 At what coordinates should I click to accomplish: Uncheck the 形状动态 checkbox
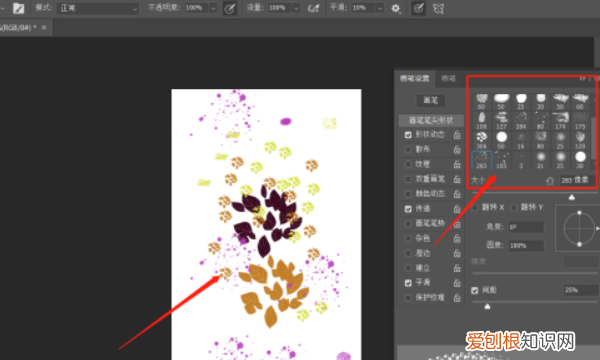coord(408,135)
